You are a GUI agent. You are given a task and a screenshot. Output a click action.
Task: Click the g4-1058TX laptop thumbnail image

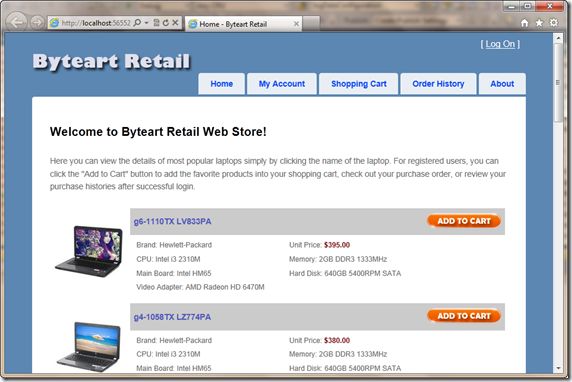pyautogui.click(x=89, y=347)
